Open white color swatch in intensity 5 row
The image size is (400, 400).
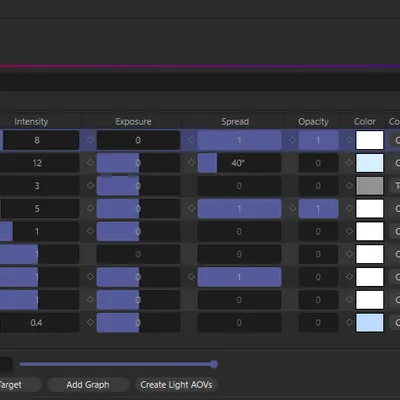[x=370, y=208]
